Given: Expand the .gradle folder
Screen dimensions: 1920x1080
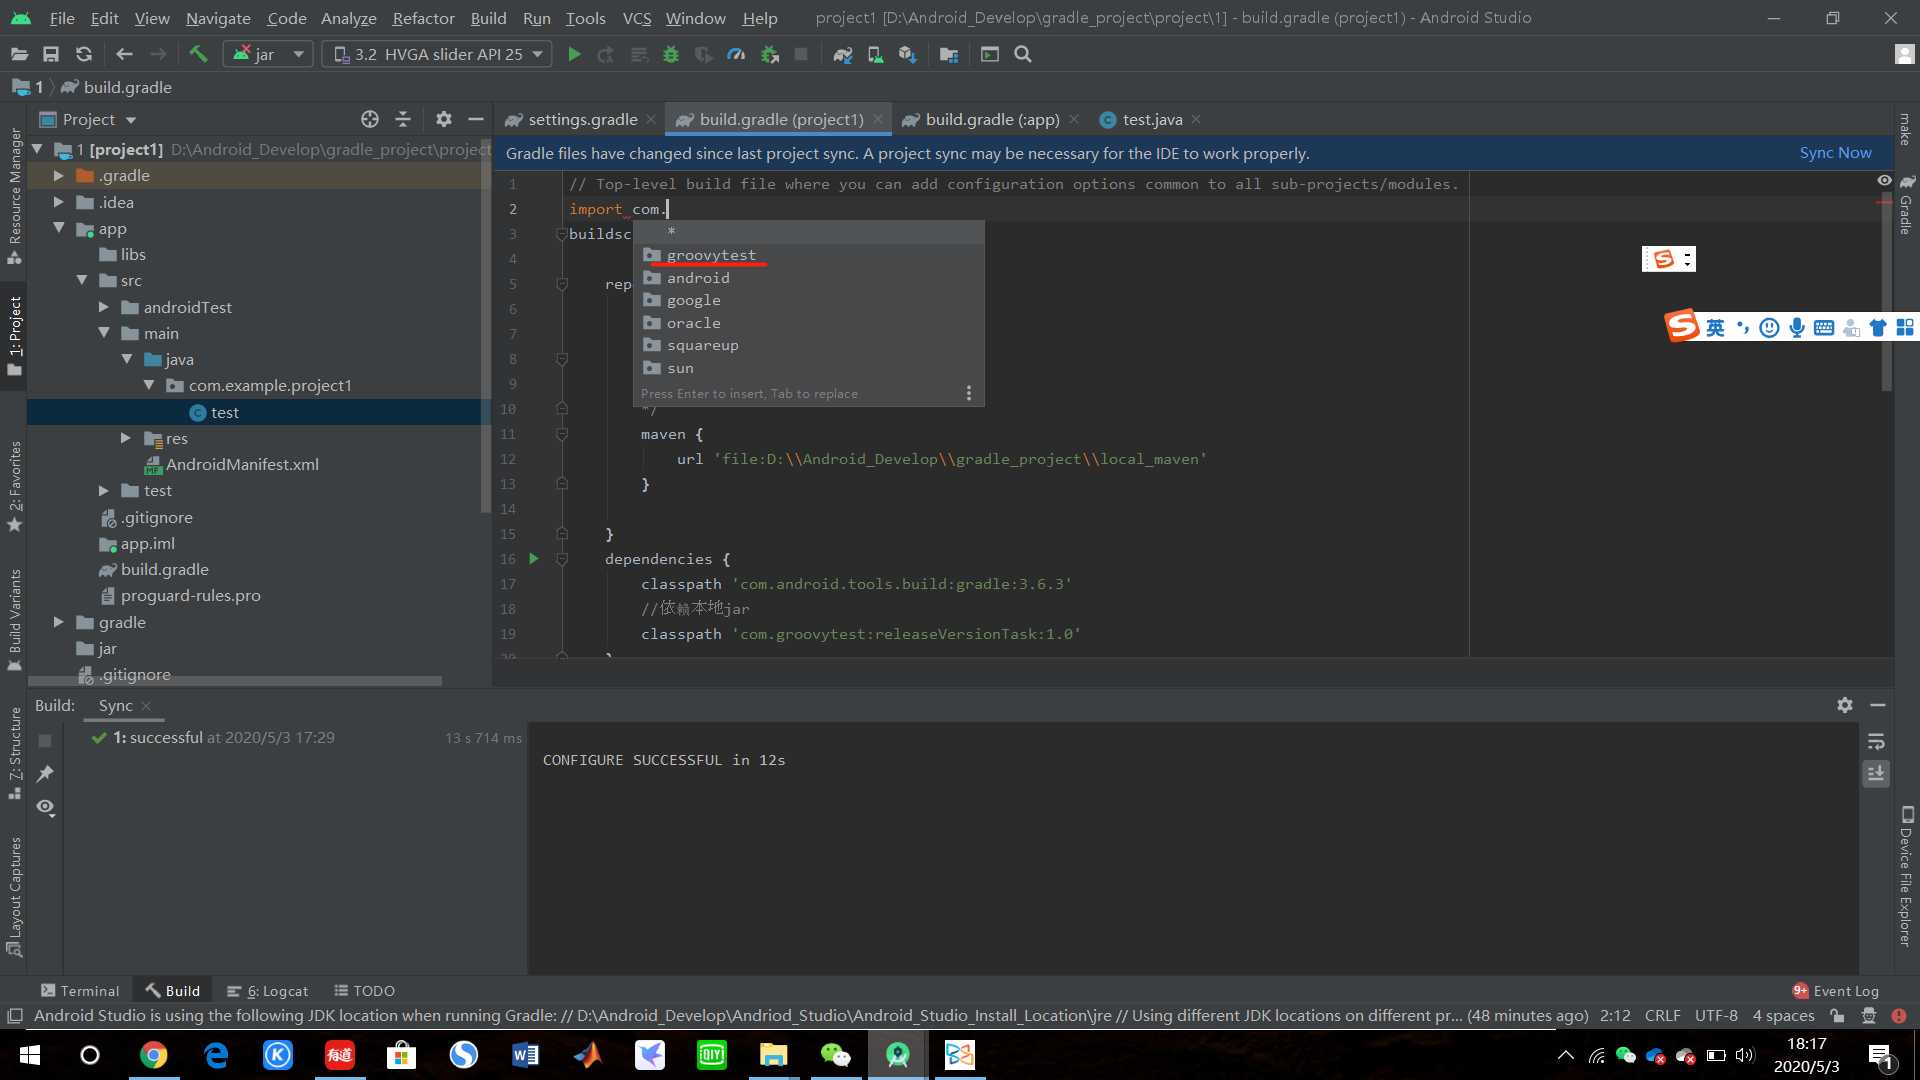Looking at the screenshot, I should [x=58, y=175].
